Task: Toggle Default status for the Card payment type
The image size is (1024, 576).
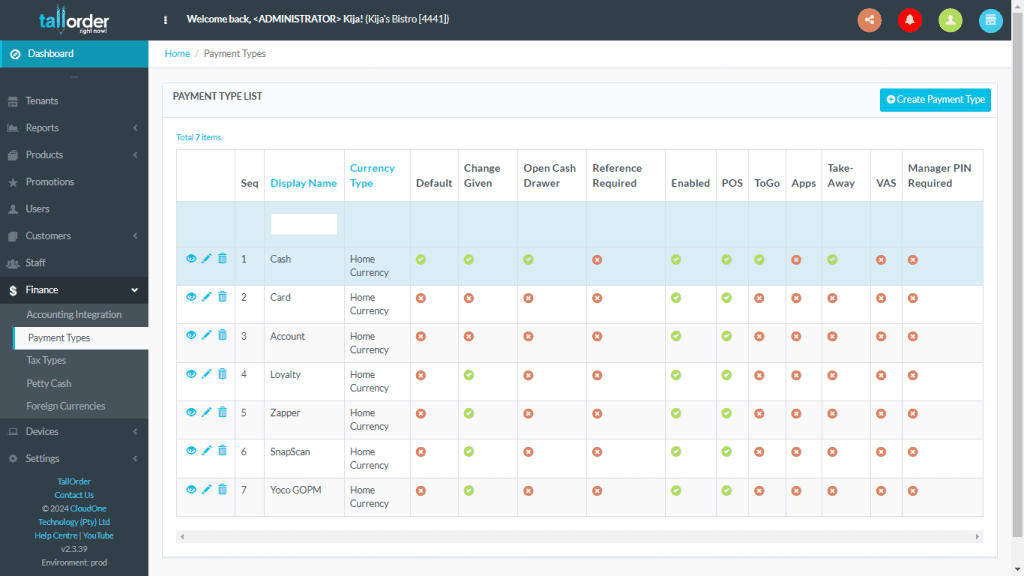Action: 420,297
